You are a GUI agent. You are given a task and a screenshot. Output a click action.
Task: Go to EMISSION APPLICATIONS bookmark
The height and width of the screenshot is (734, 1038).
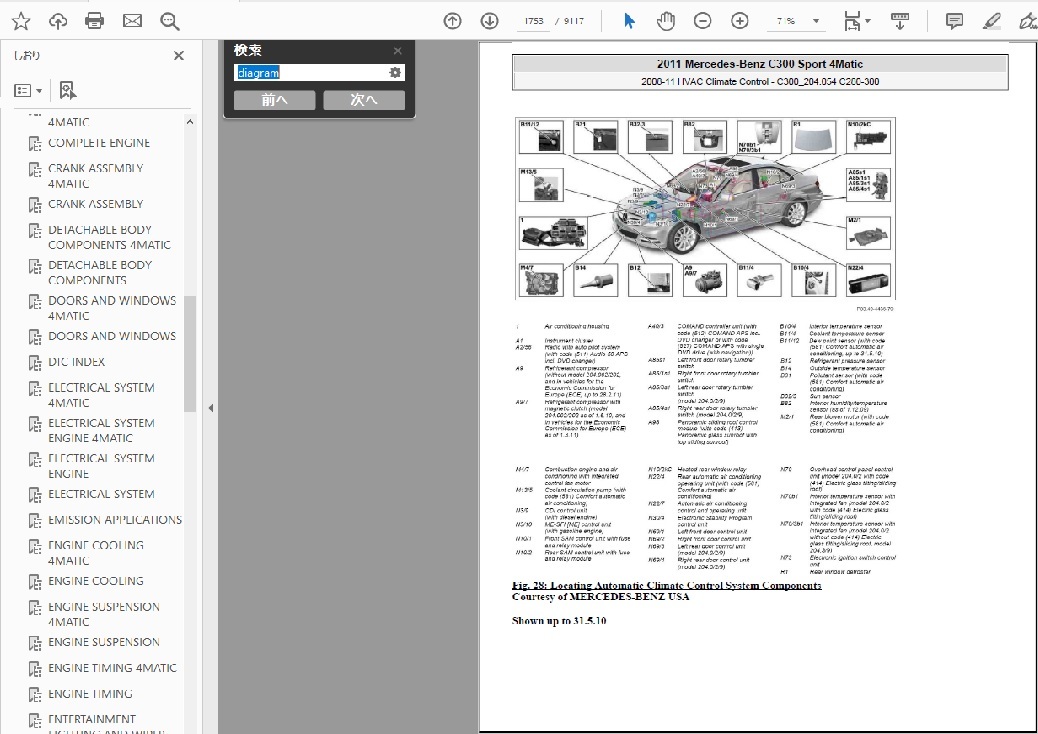(x=115, y=520)
